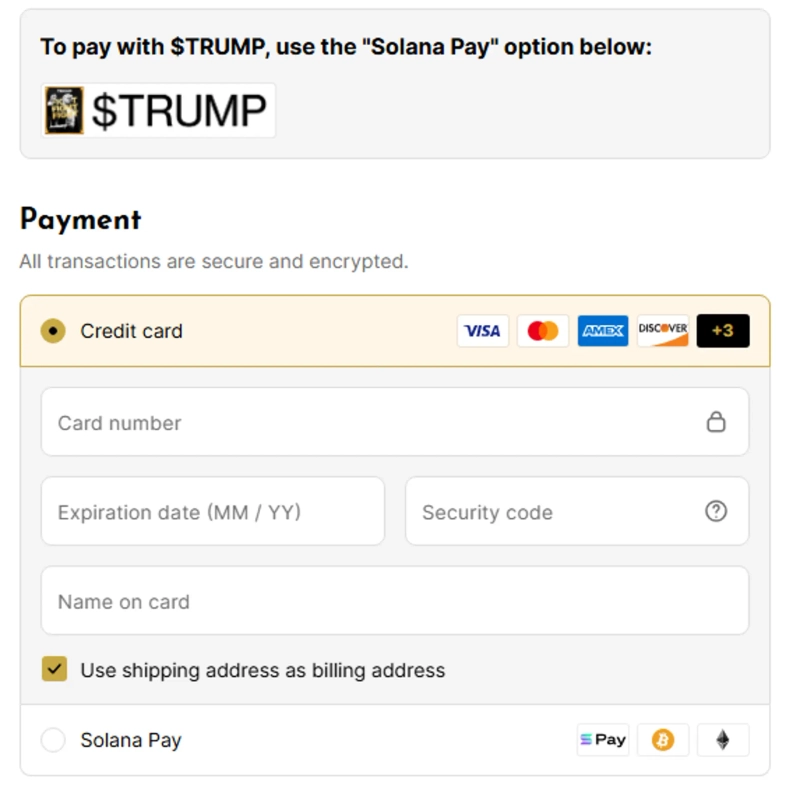800x793 pixels.
Task: Click the Discover card icon
Action: point(663,331)
